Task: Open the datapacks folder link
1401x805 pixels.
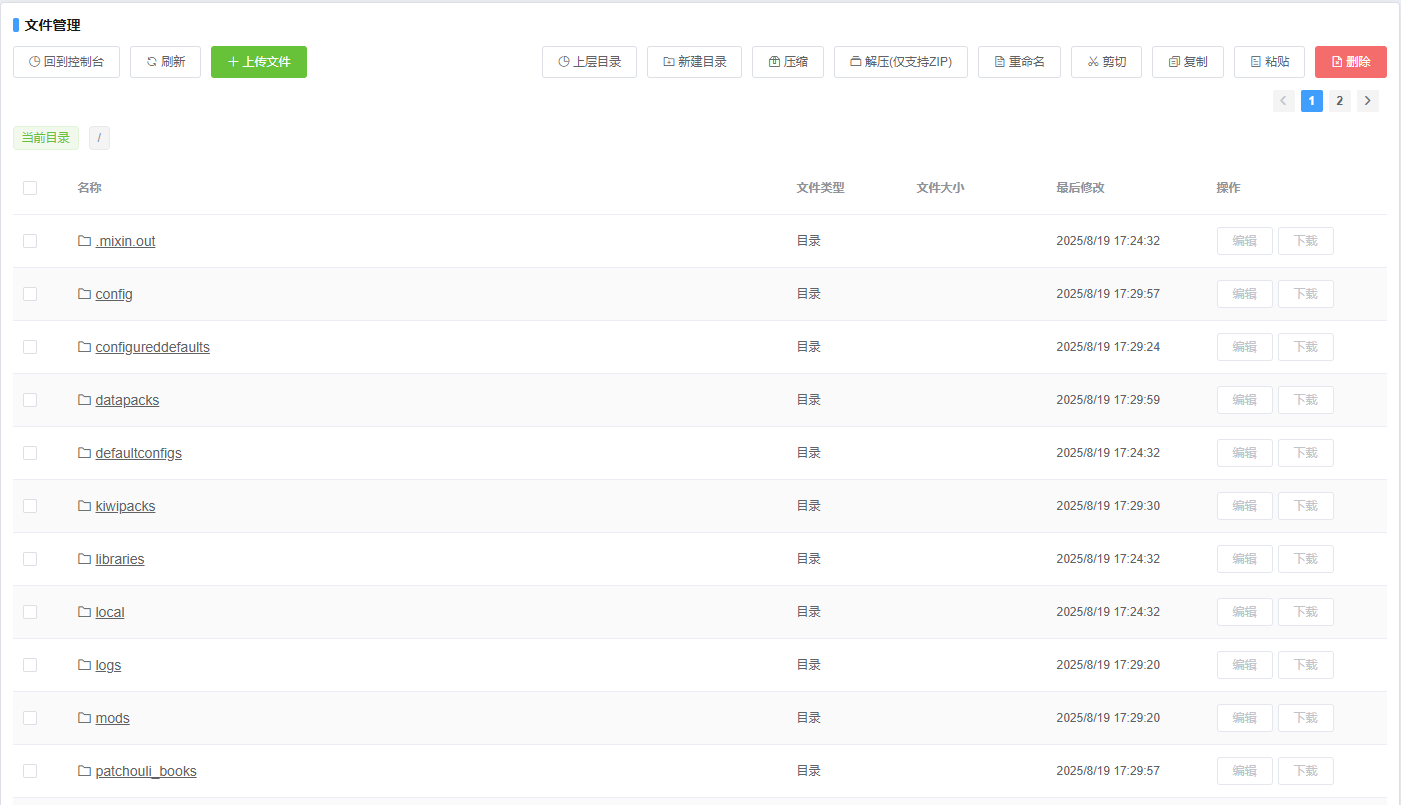Action: pyautogui.click(x=127, y=400)
